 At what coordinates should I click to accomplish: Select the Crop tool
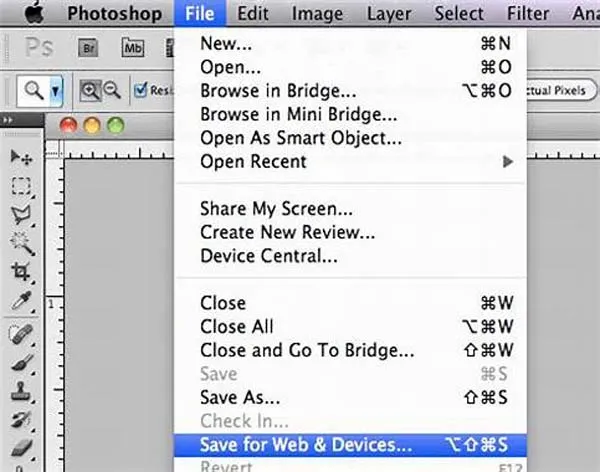tap(20, 270)
